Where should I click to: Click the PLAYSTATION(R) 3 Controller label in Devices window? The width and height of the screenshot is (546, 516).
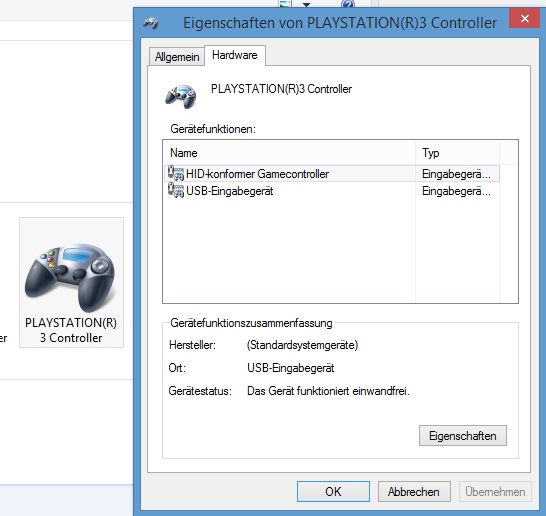[x=71, y=330]
